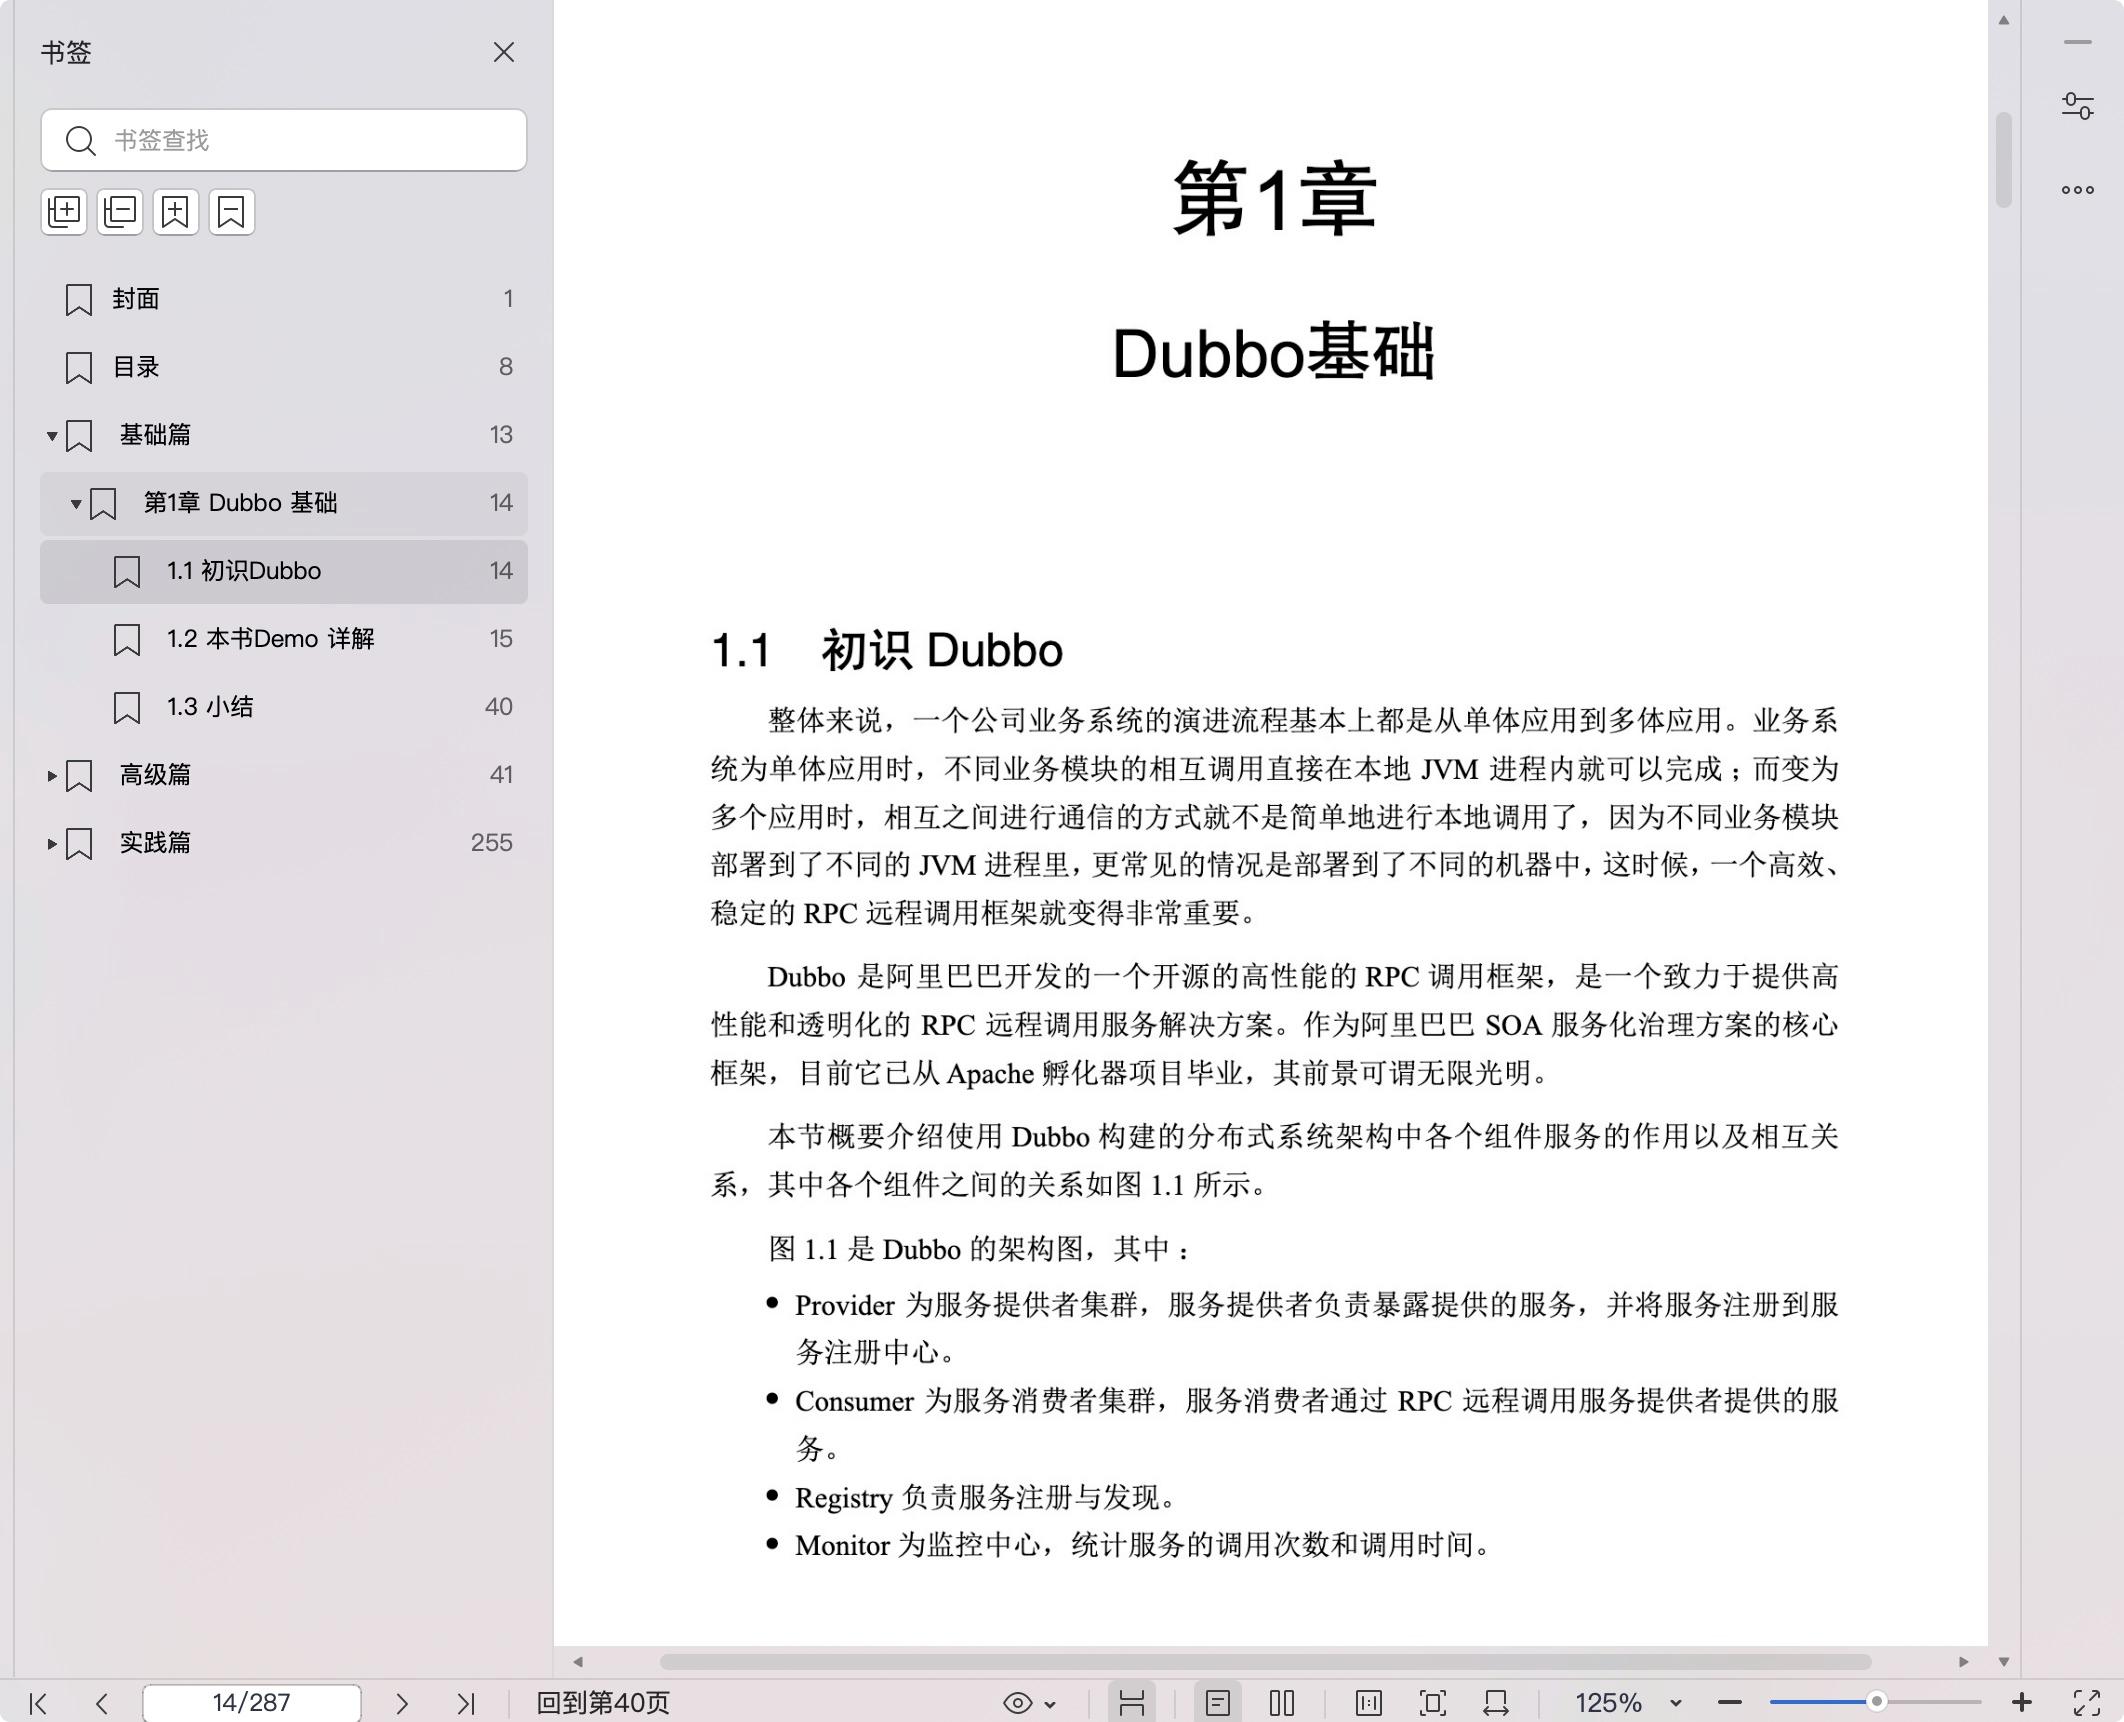Click the page number field 14/287

(252, 1703)
